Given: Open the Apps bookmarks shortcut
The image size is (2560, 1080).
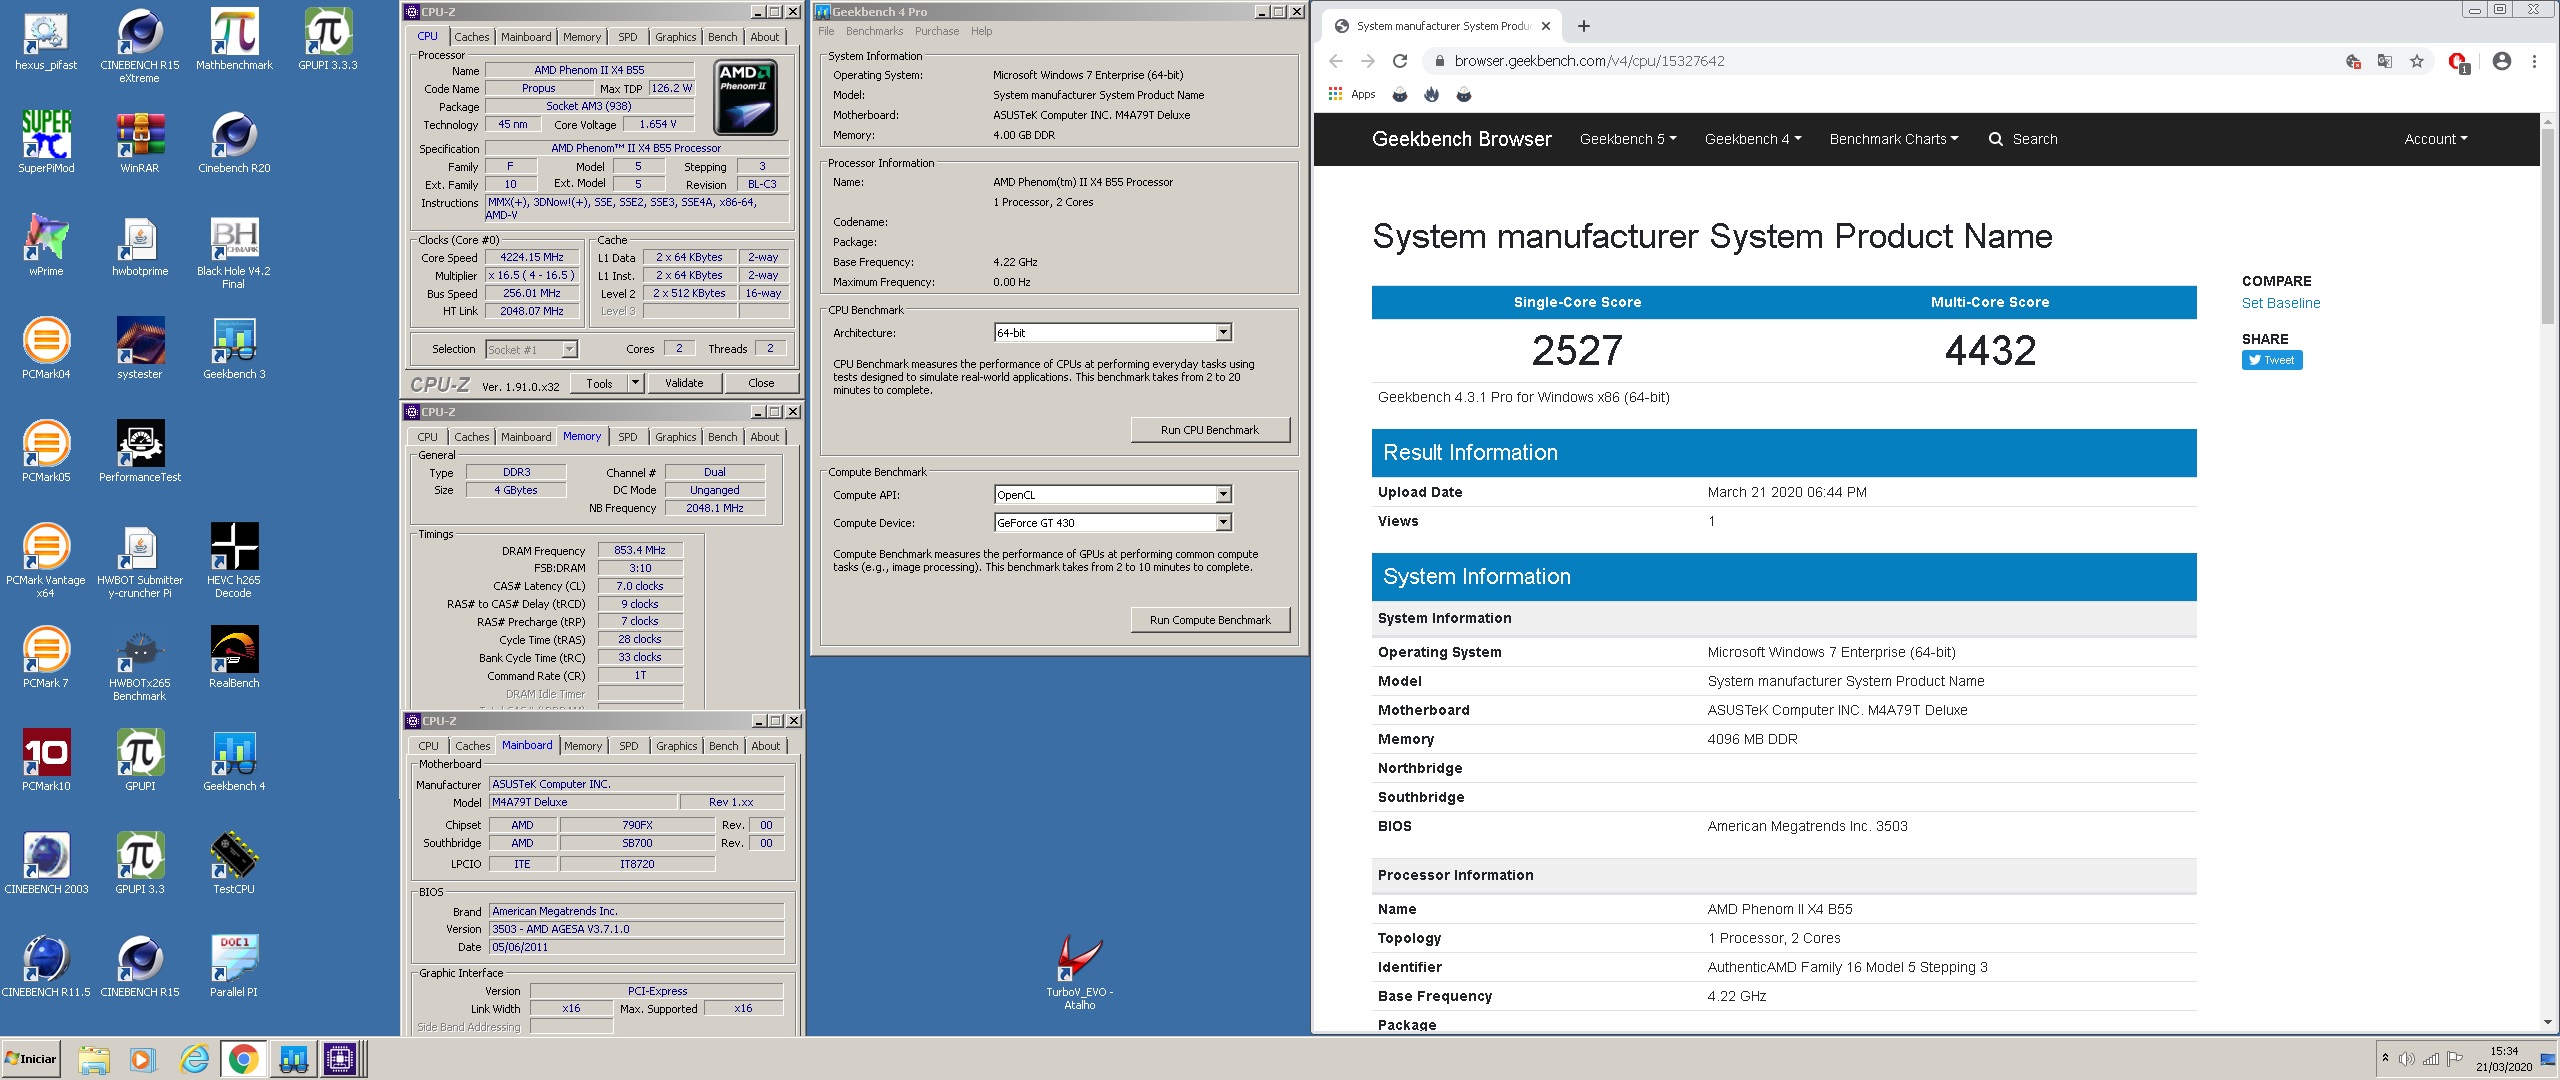Looking at the screenshot, I should click(1352, 94).
